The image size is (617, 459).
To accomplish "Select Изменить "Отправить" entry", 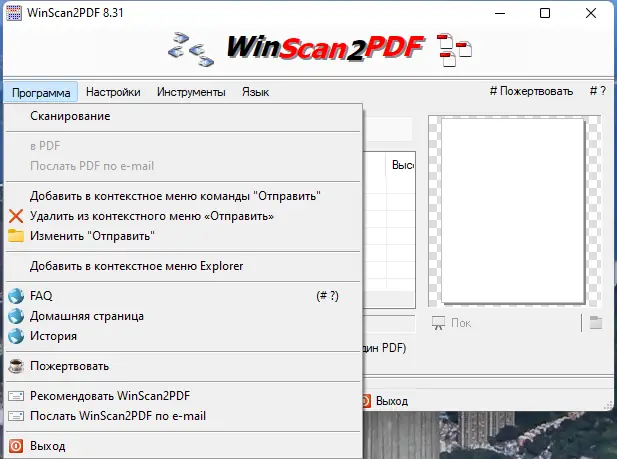I will tap(183, 236).
